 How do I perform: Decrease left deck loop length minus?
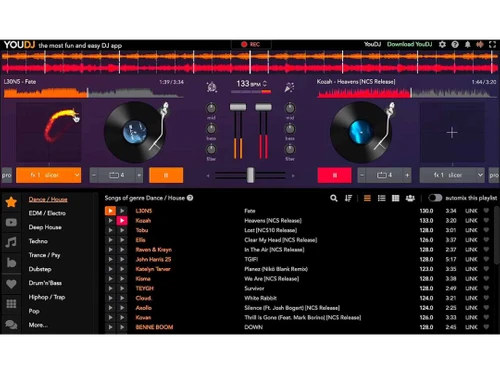(x=94, y=175)
